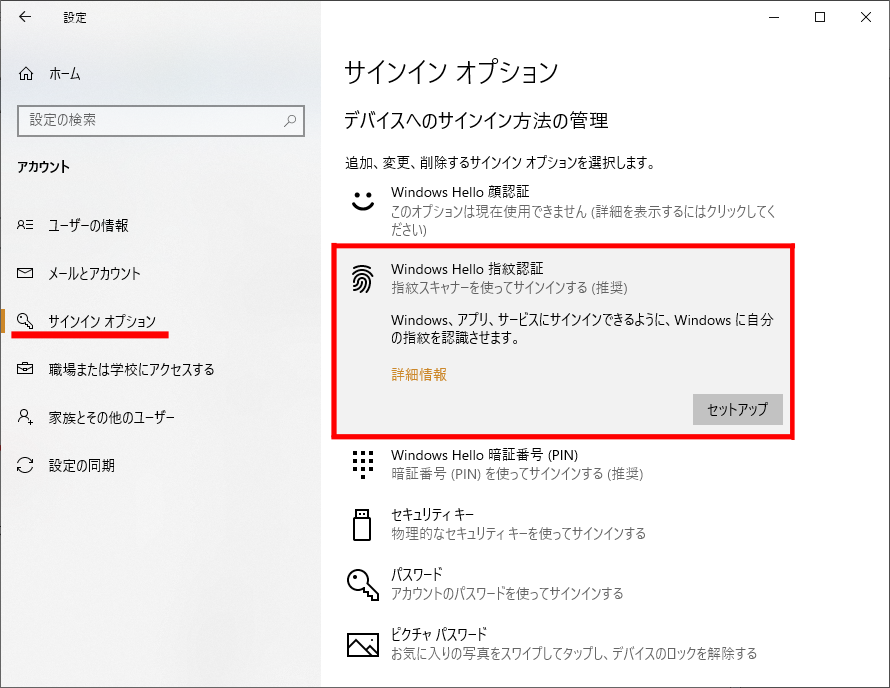Viewport: 890px width, 688px height.
Task: Click the search magnifier icon
Action: point(290,120)
